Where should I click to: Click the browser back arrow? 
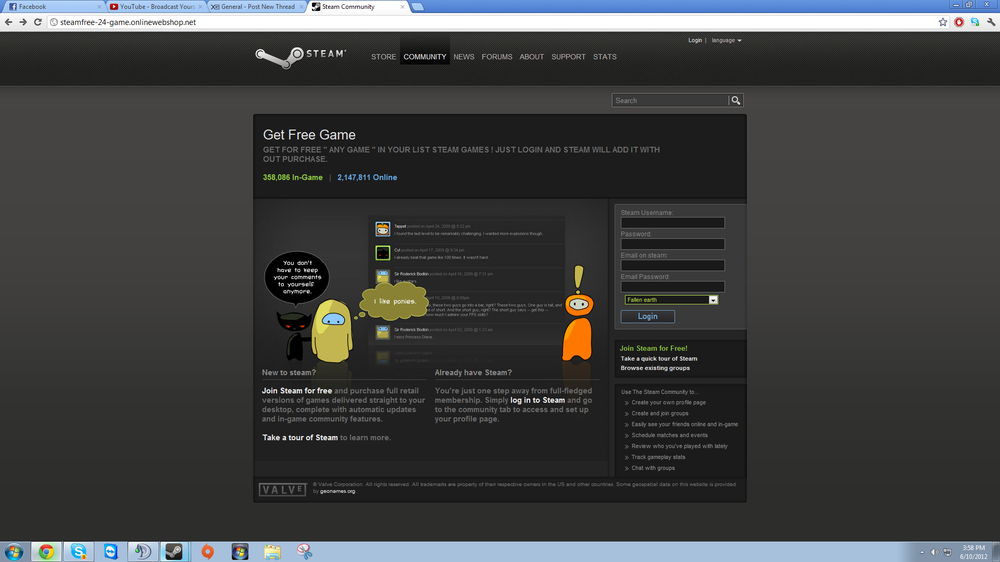coord(8,22)
